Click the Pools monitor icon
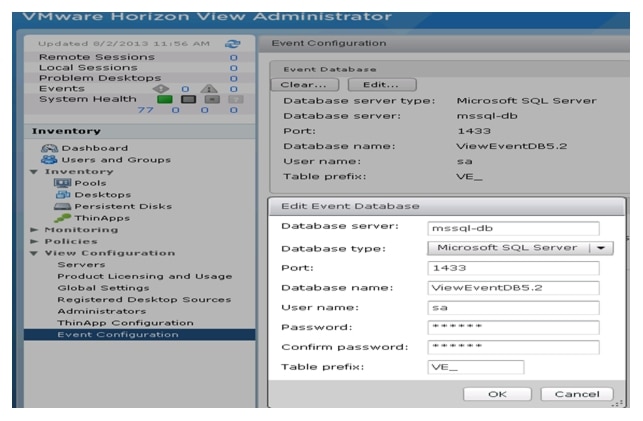643x421 pixels. tap(62, 183)
